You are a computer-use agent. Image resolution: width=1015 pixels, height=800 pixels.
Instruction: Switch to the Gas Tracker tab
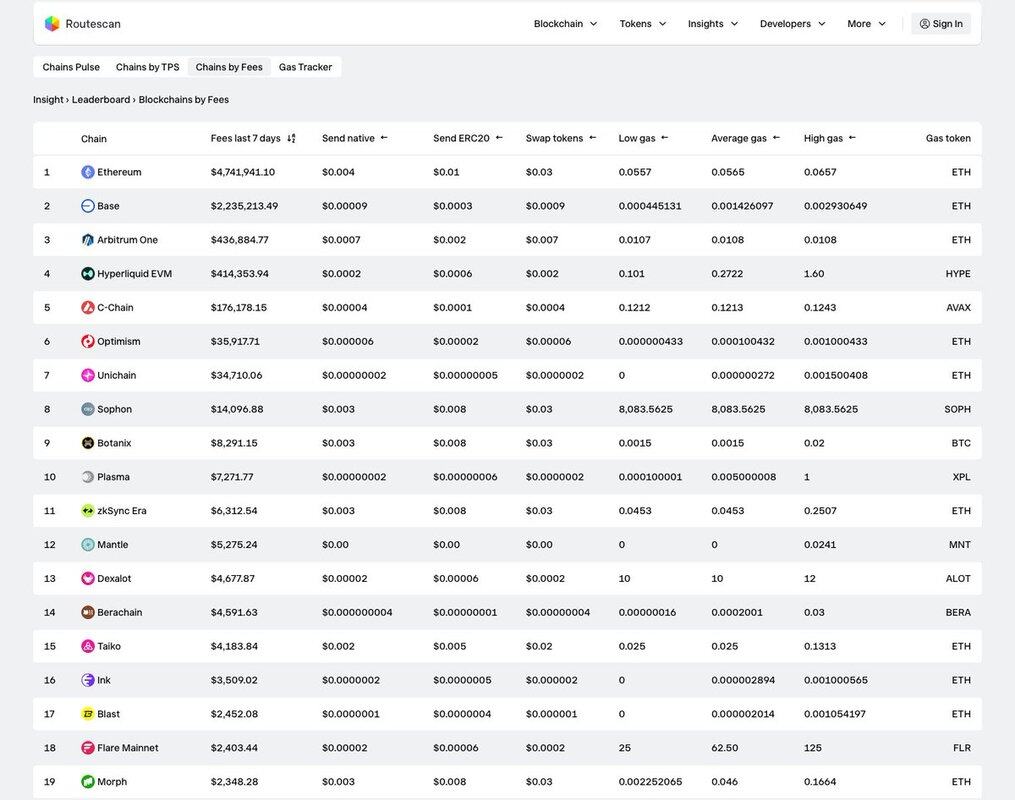(305, 67)
